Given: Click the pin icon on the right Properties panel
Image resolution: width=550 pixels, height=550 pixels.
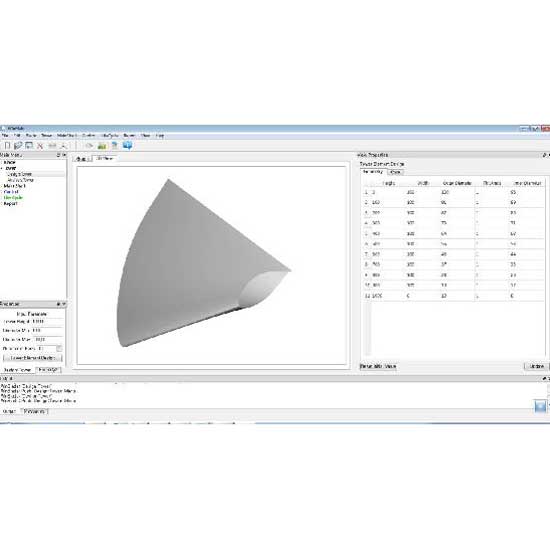Looking at the screenshot, I should (544, 155).
